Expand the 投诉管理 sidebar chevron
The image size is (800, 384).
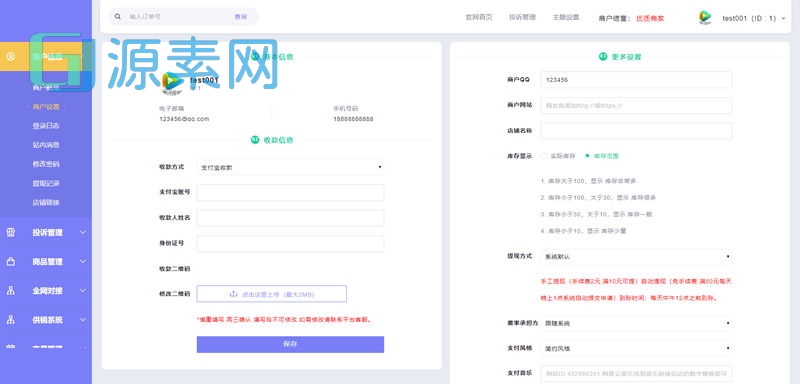[x=83, y=233]
